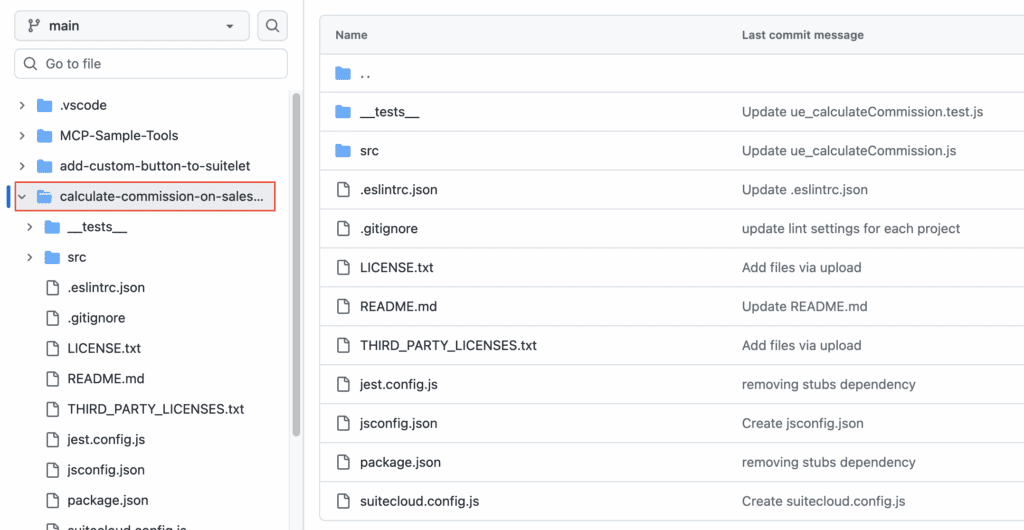Click file icon beside table suitecloud.config.js
Image resolution: width=1024 pixels, height=530 pixels.
pyautogui.click(x=343, y=501)
